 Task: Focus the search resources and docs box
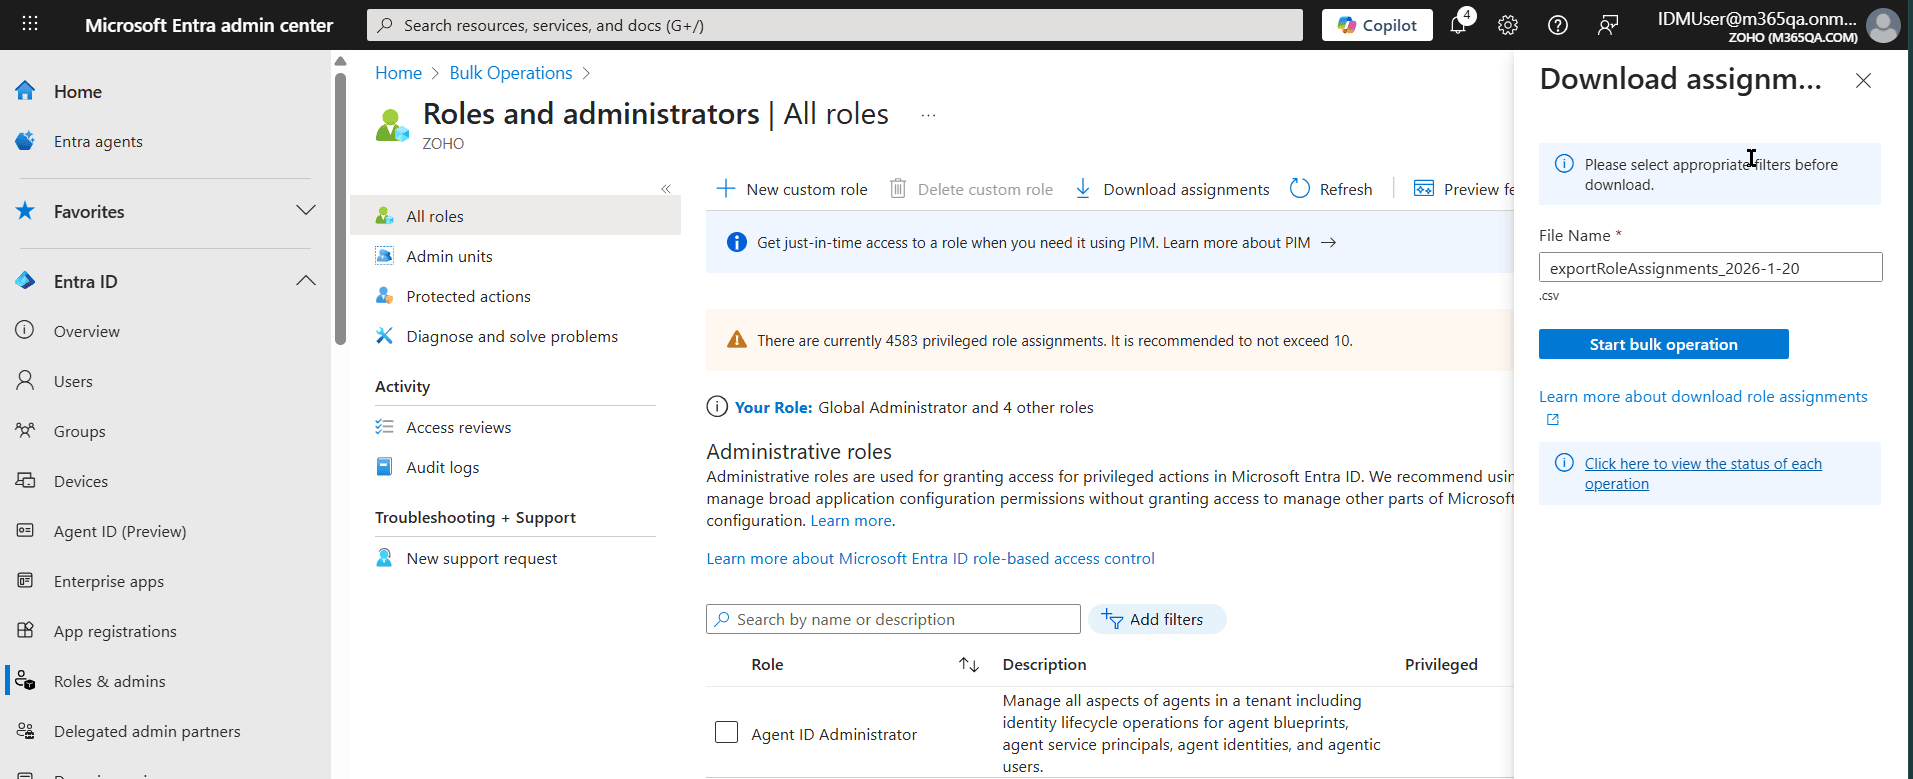pyautogui.click(x=835, y=25)
